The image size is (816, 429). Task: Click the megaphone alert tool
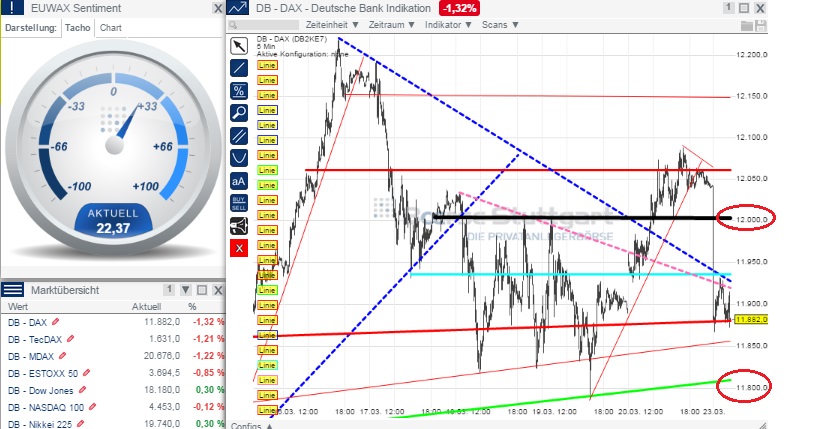tap(239, 226)
